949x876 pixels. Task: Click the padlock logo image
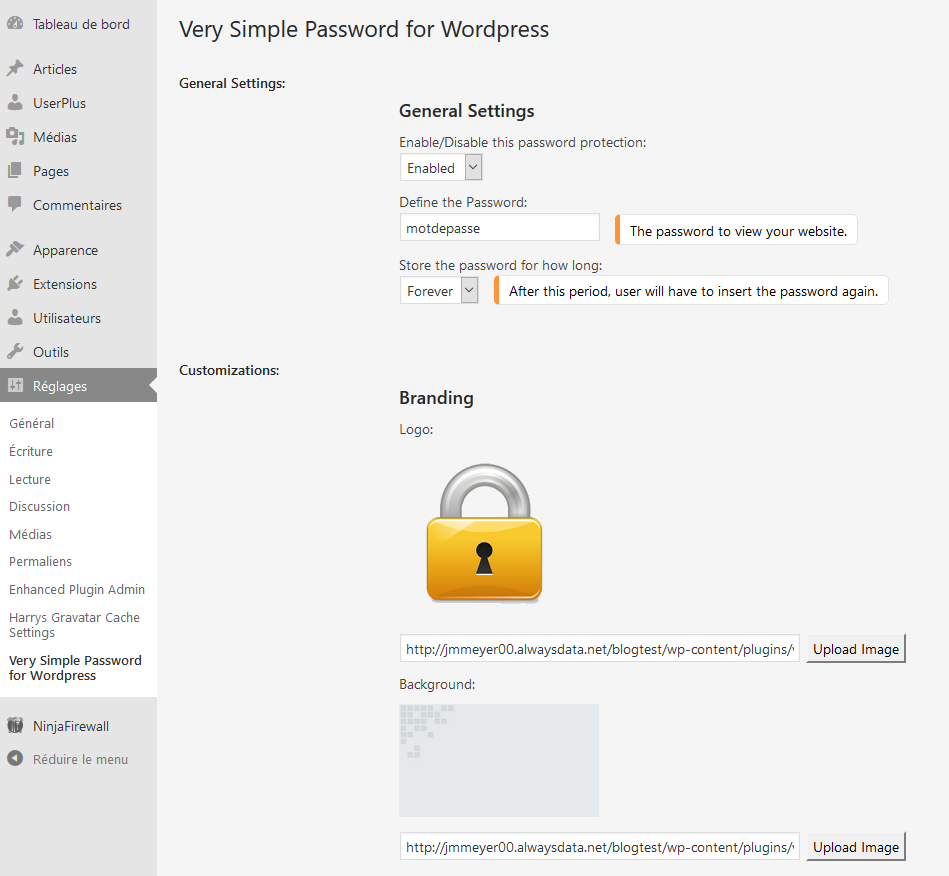tap(484, 533)
